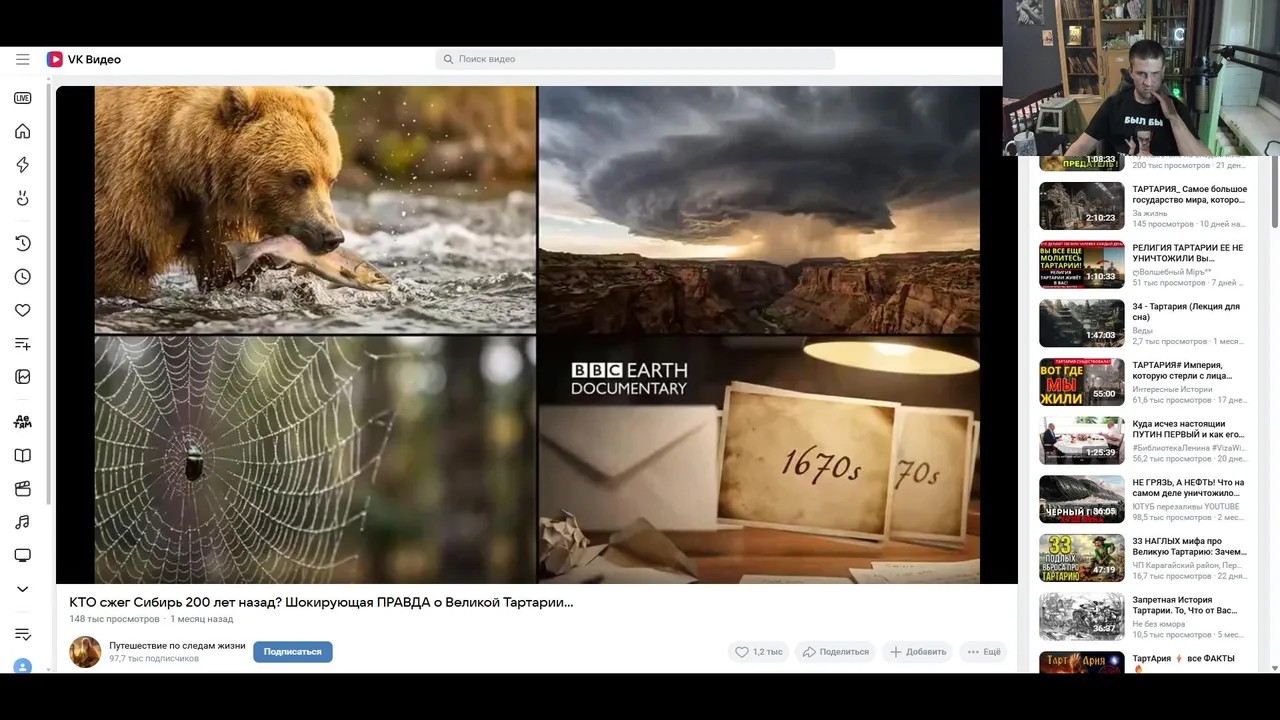Open the user profile avatar in the sidebar

pos(22,666)
